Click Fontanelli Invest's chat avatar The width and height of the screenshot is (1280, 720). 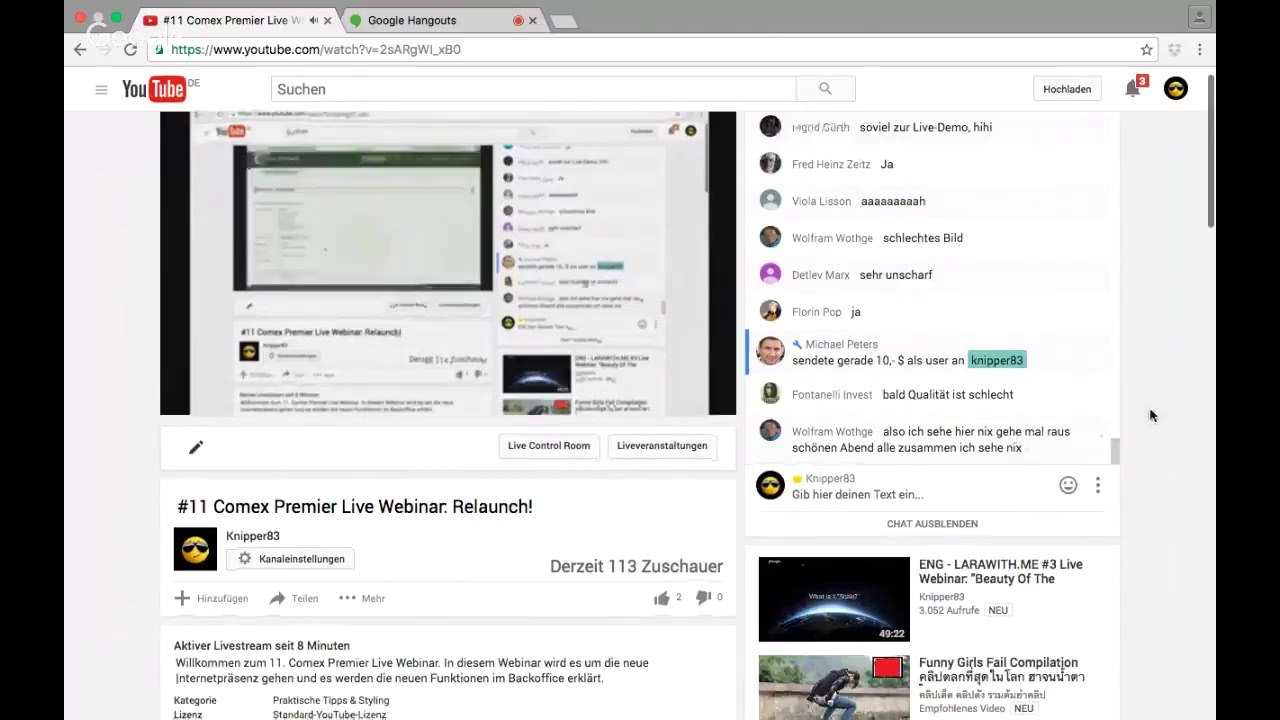pyautogui.click(x=770, y=394)
